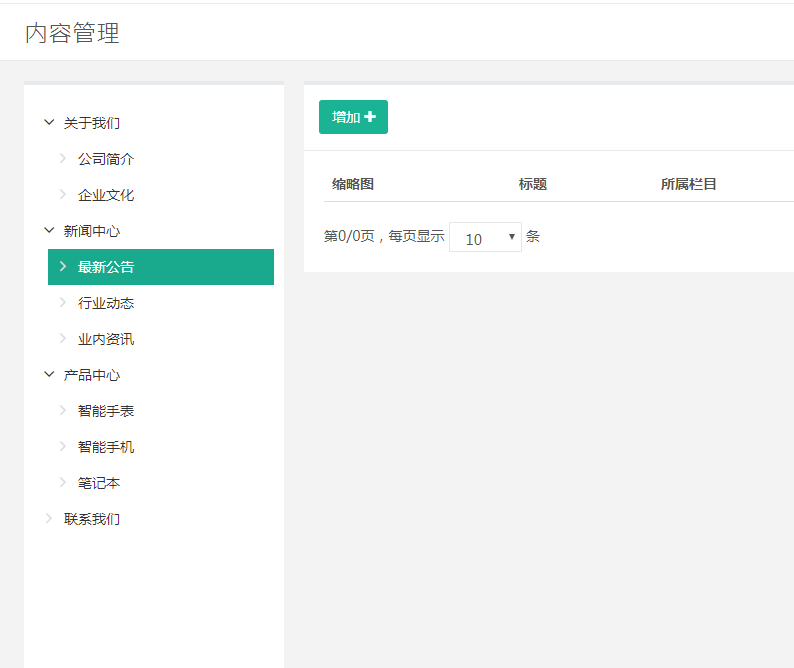Open 智能手机 product category
Image resolution: width=794 pixels, height=668 pixels.
coord(106,447)
